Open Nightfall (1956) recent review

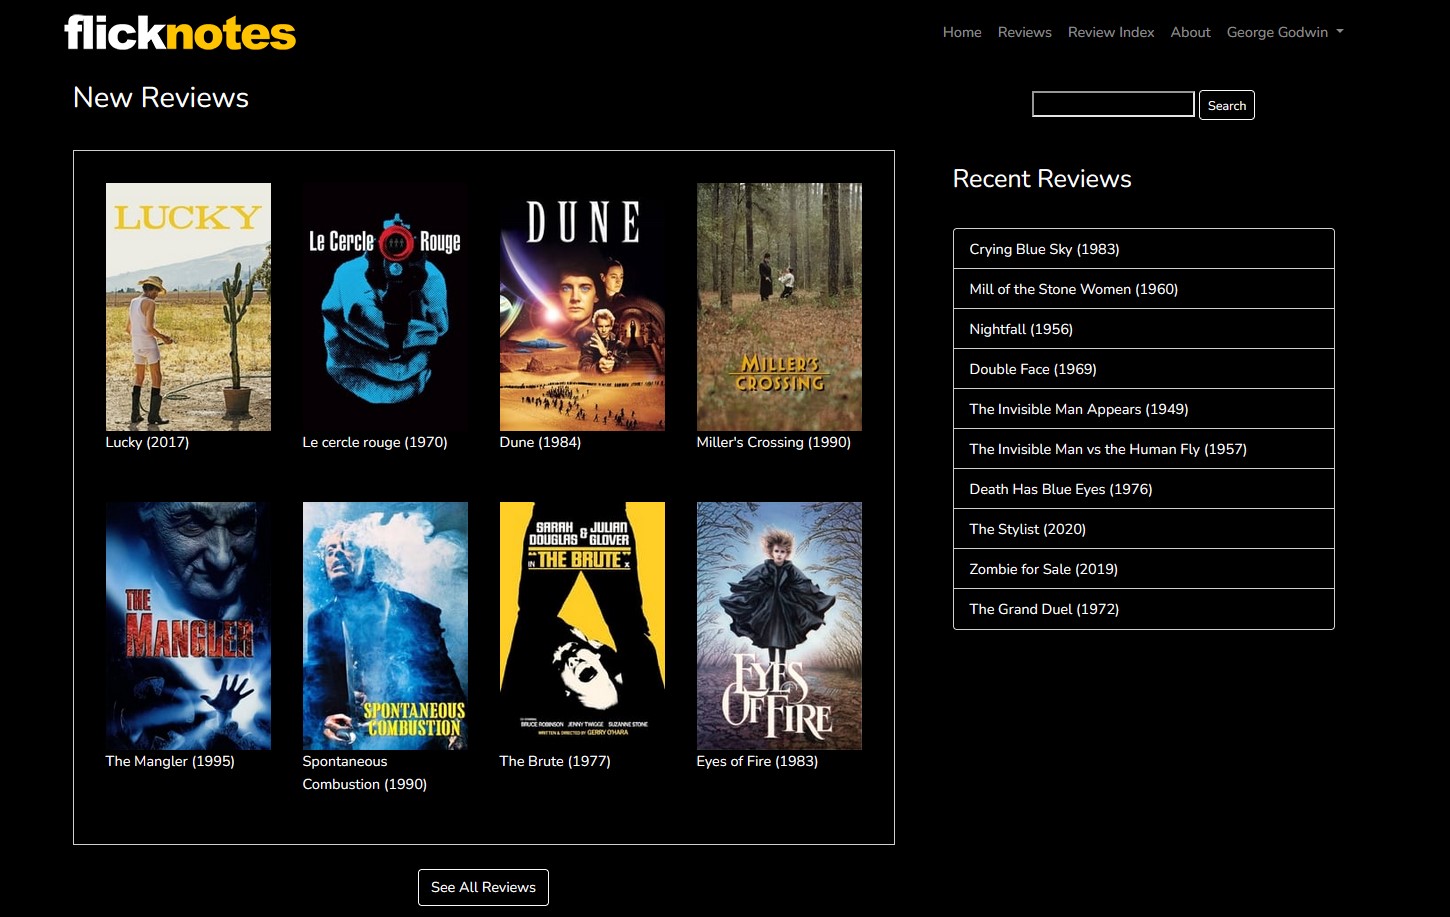[x=1144, y=329]
